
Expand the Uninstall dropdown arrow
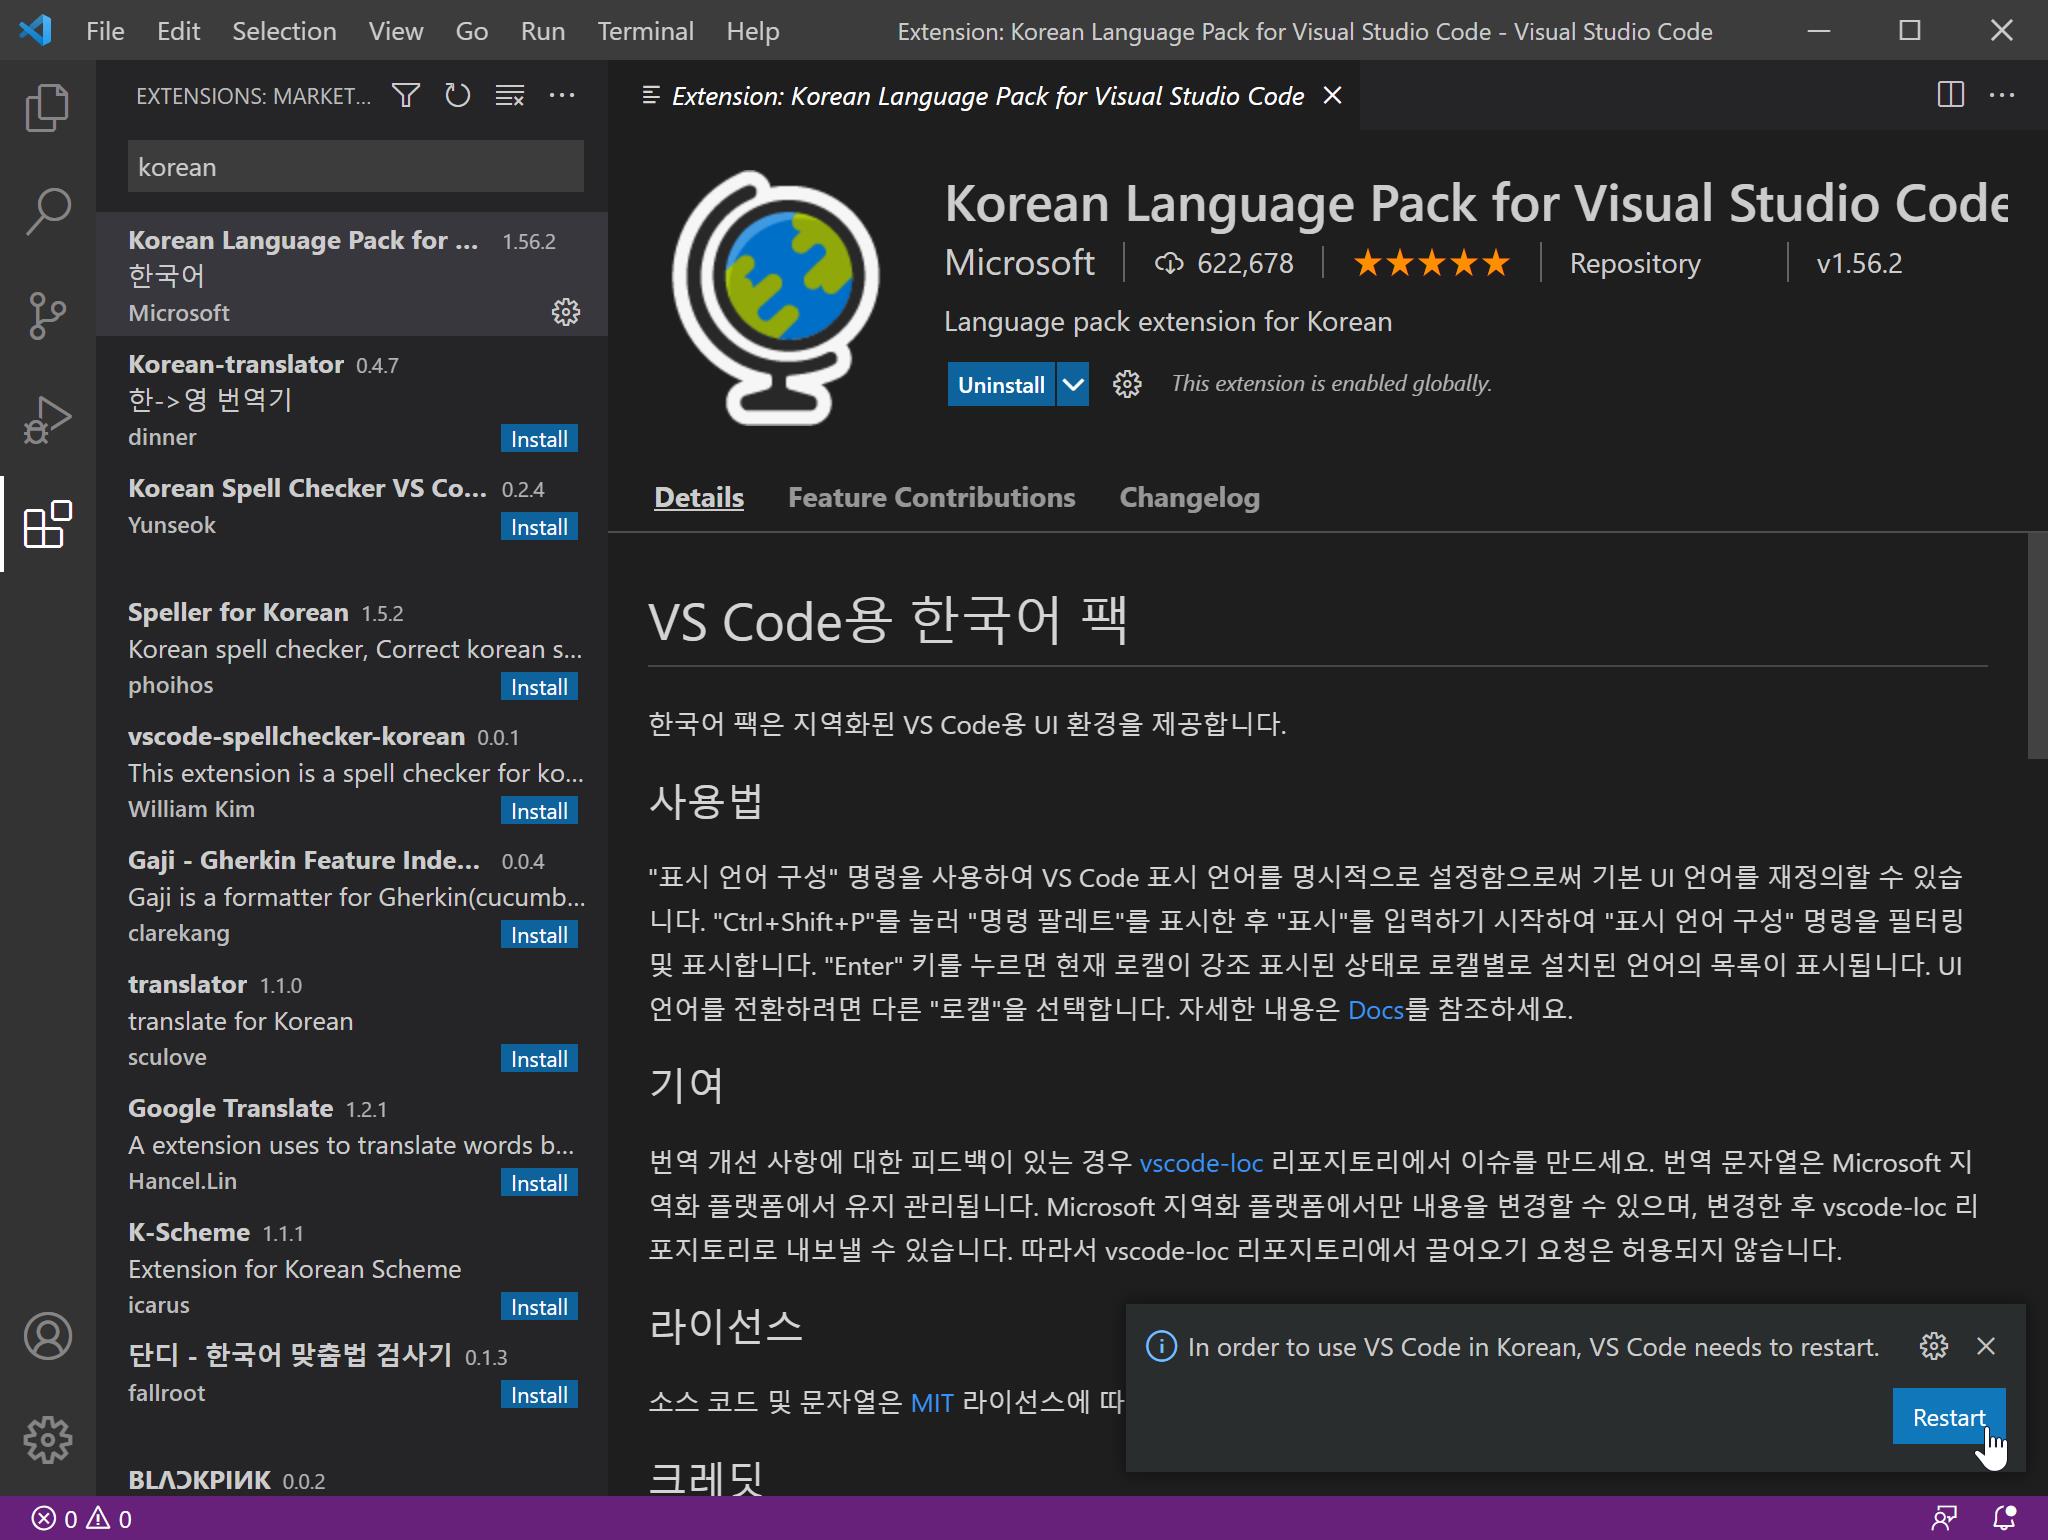tap(1073, 385)
